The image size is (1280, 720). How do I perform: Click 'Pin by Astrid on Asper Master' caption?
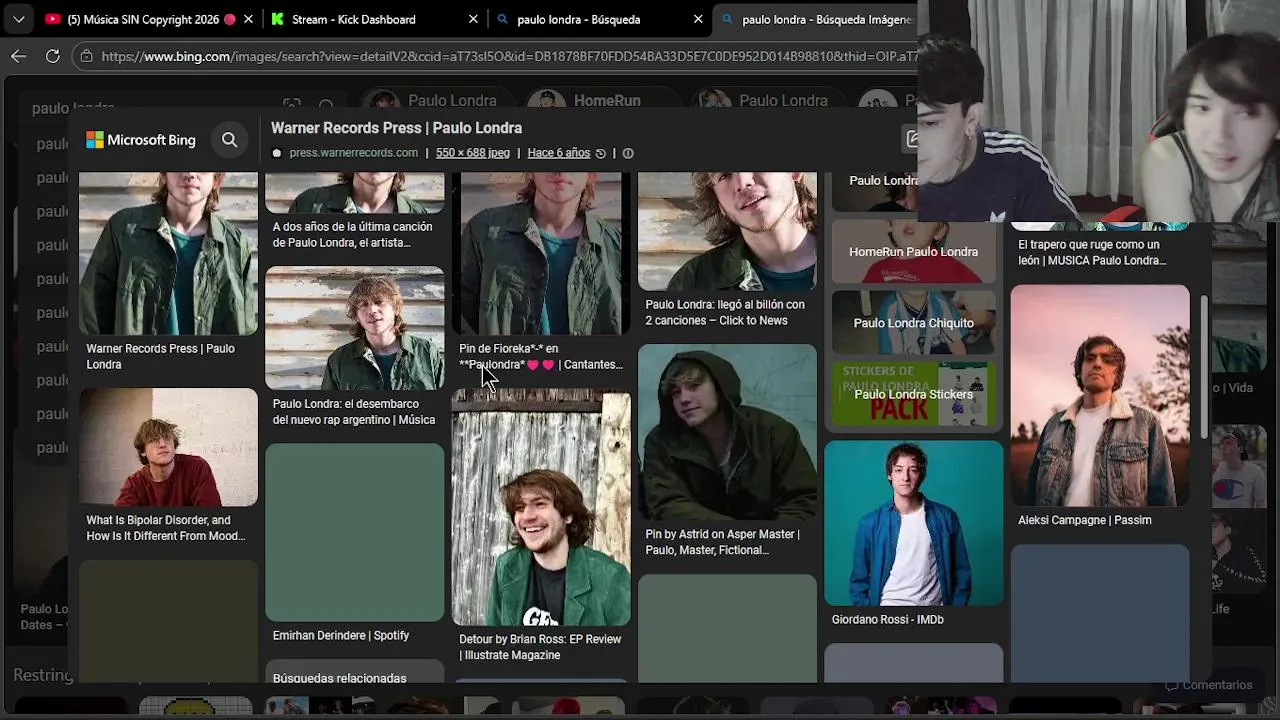tap(722, 542)
